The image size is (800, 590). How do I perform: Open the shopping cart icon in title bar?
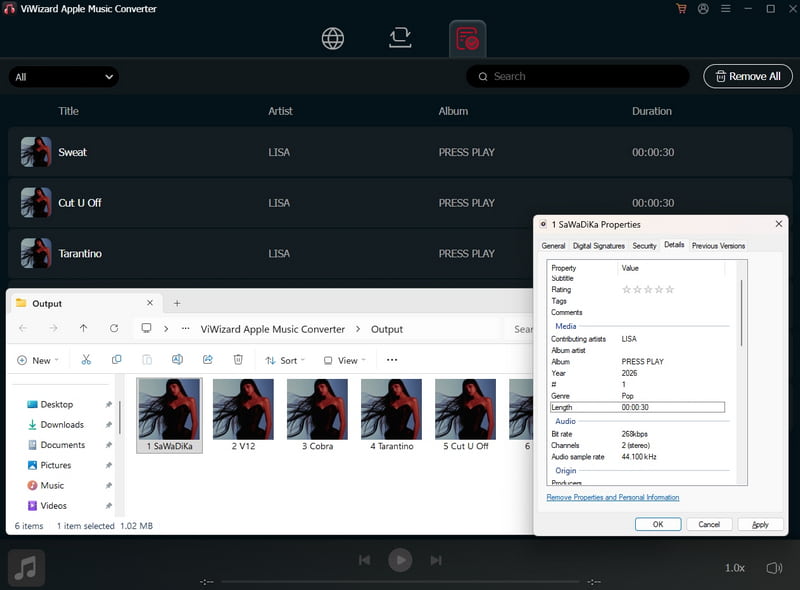pyautogui.click(x=681, y=9)
